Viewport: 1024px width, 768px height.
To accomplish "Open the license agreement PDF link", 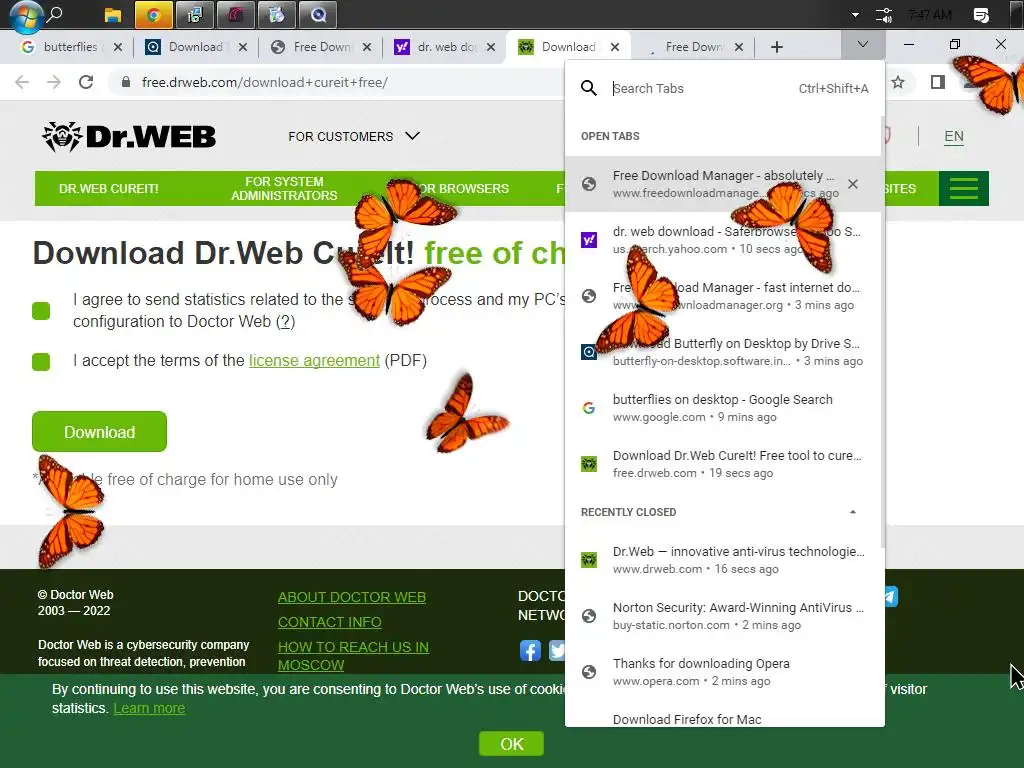I will click(314, 360).
